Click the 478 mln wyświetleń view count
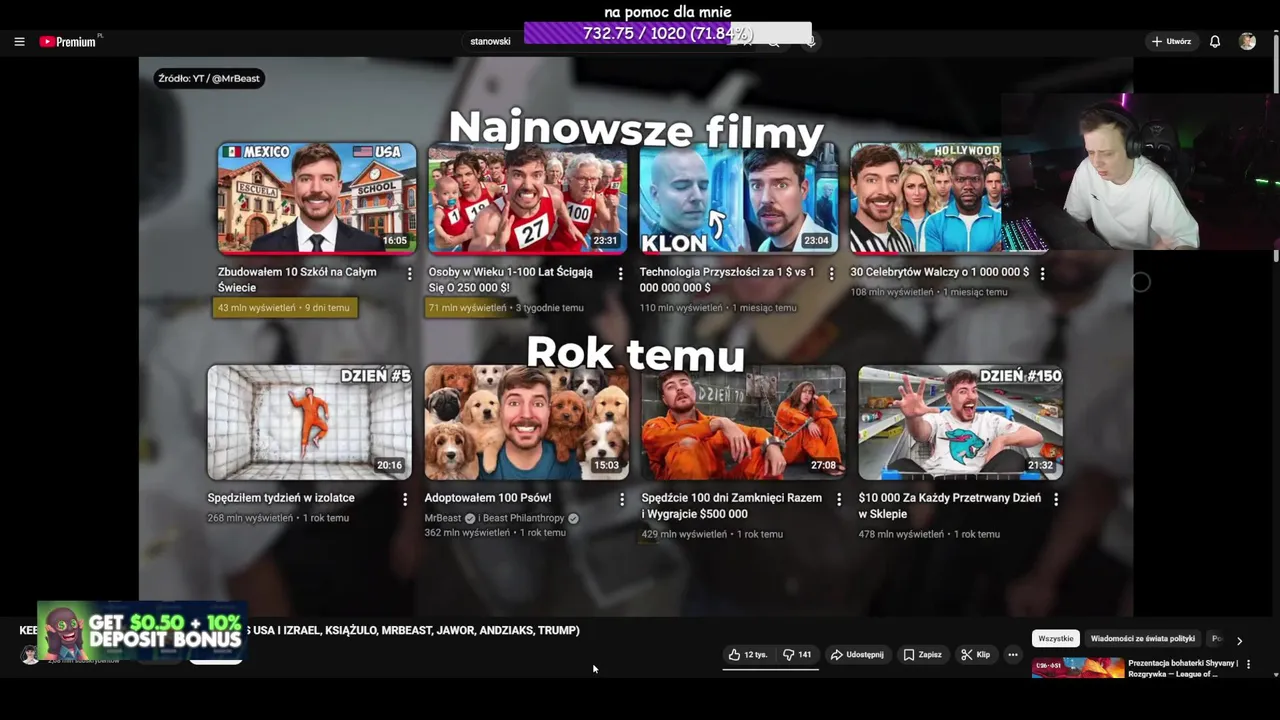Viewport: 1280px width, 720px height. 900,534
